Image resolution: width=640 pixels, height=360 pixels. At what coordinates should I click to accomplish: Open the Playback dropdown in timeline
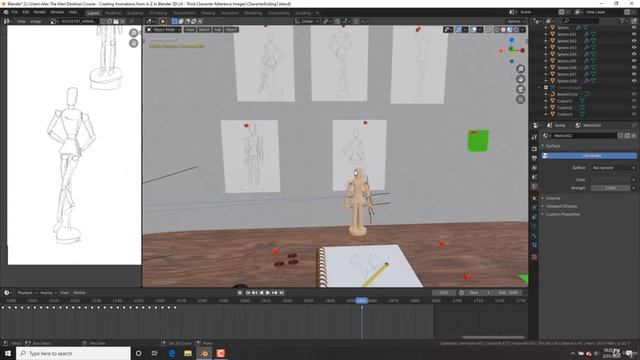point(27,293)
